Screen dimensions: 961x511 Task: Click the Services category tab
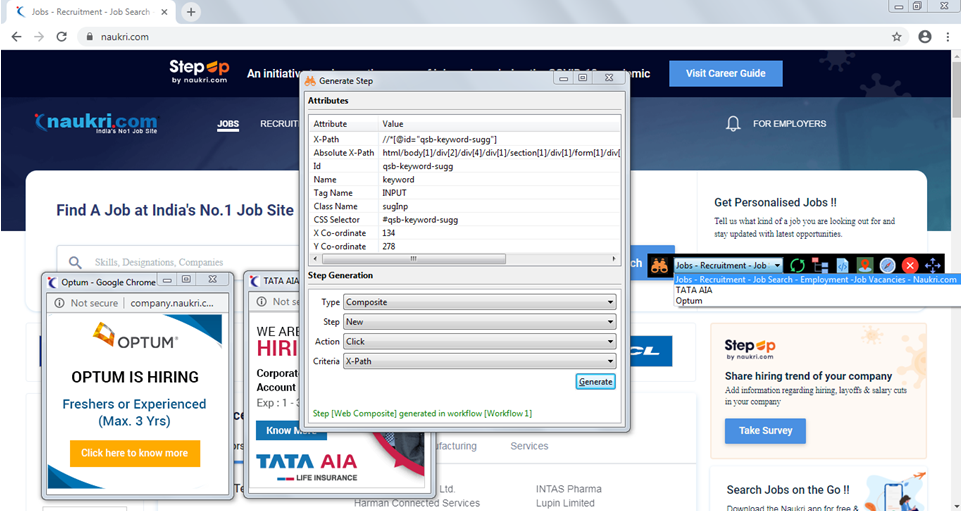(x=529, y=446)
